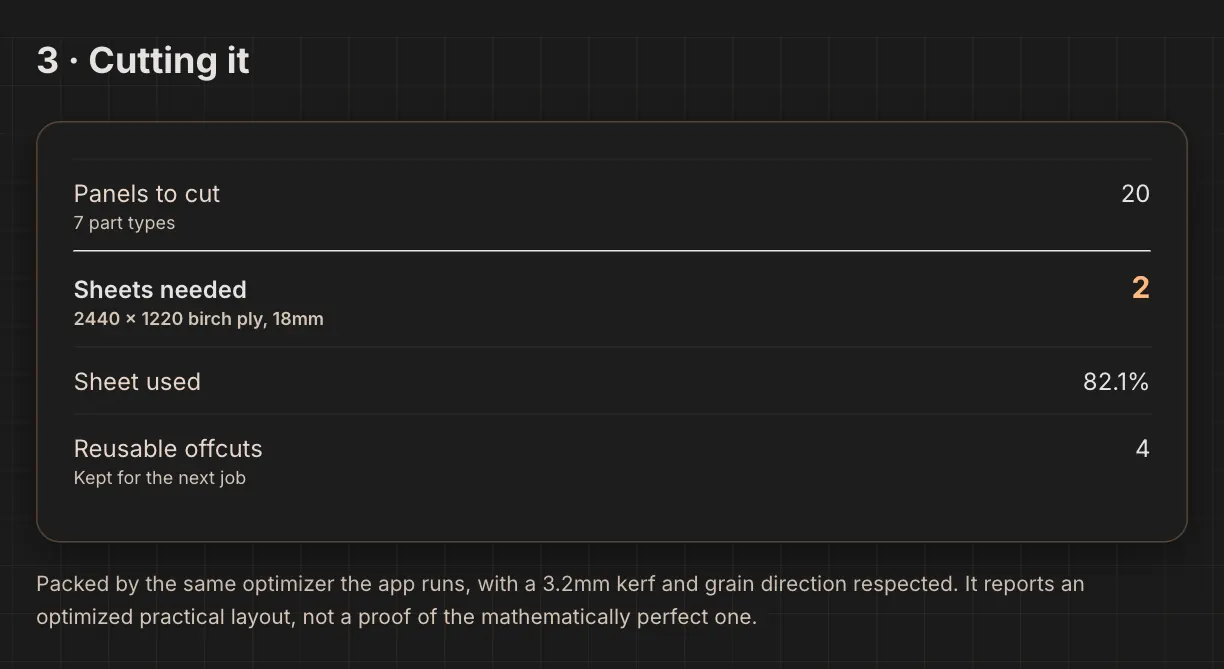Click the reusable offcuts count 4

click(x=1142, y=449)
